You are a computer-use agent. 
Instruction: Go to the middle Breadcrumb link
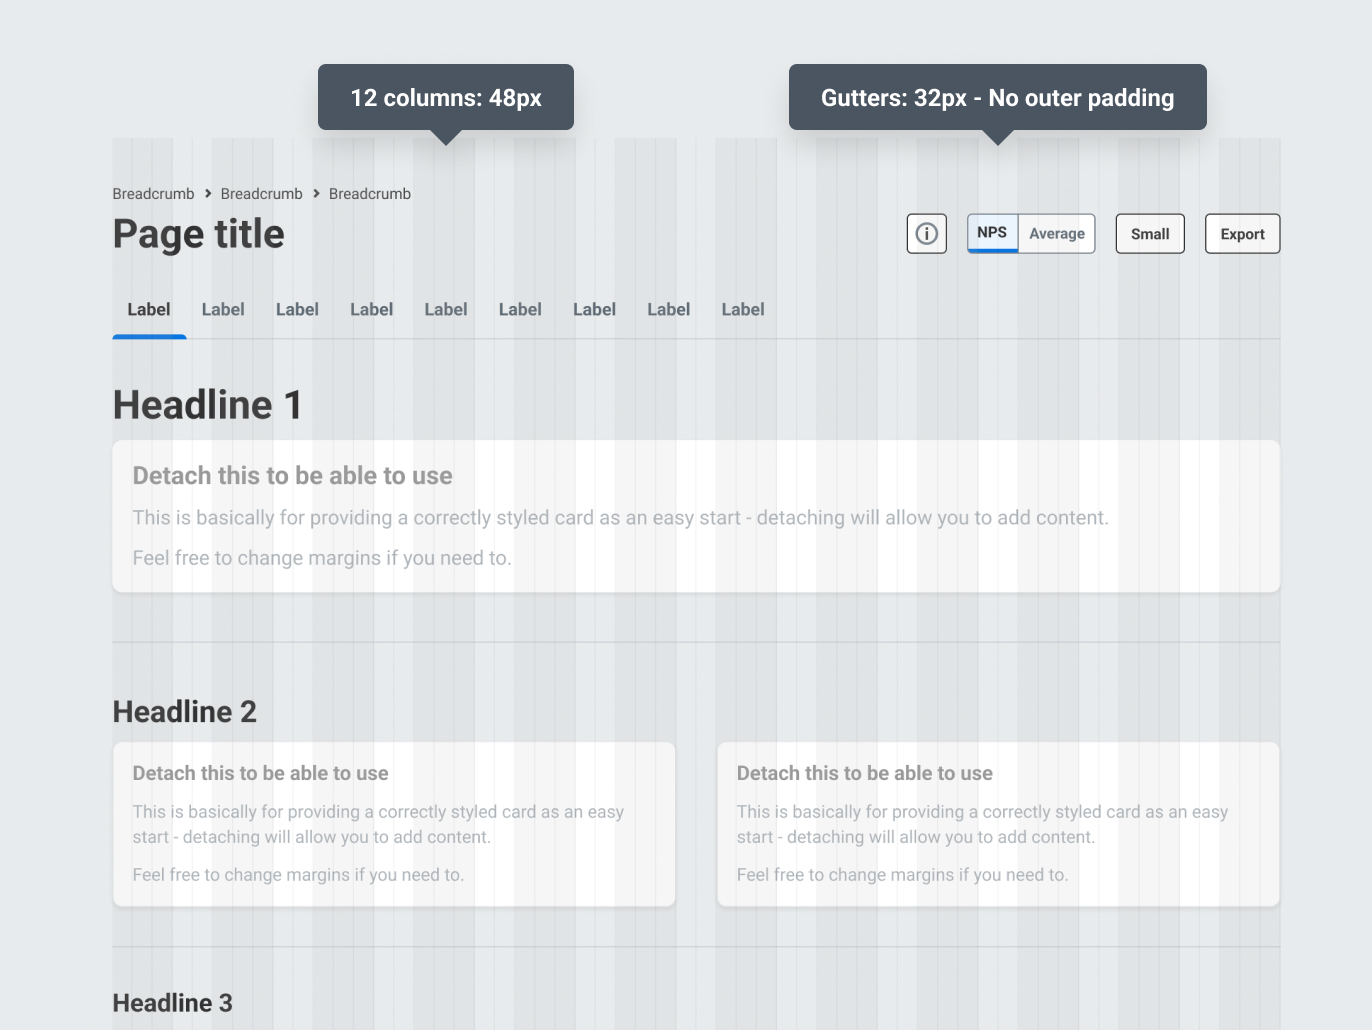[x=261, y=194]
